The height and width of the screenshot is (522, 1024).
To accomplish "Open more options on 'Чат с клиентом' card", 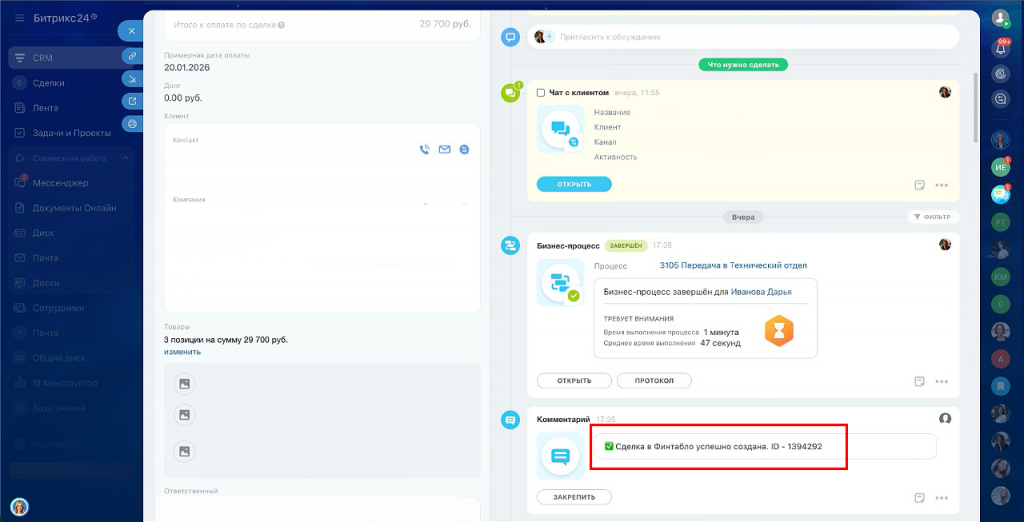I will (941, 185).
